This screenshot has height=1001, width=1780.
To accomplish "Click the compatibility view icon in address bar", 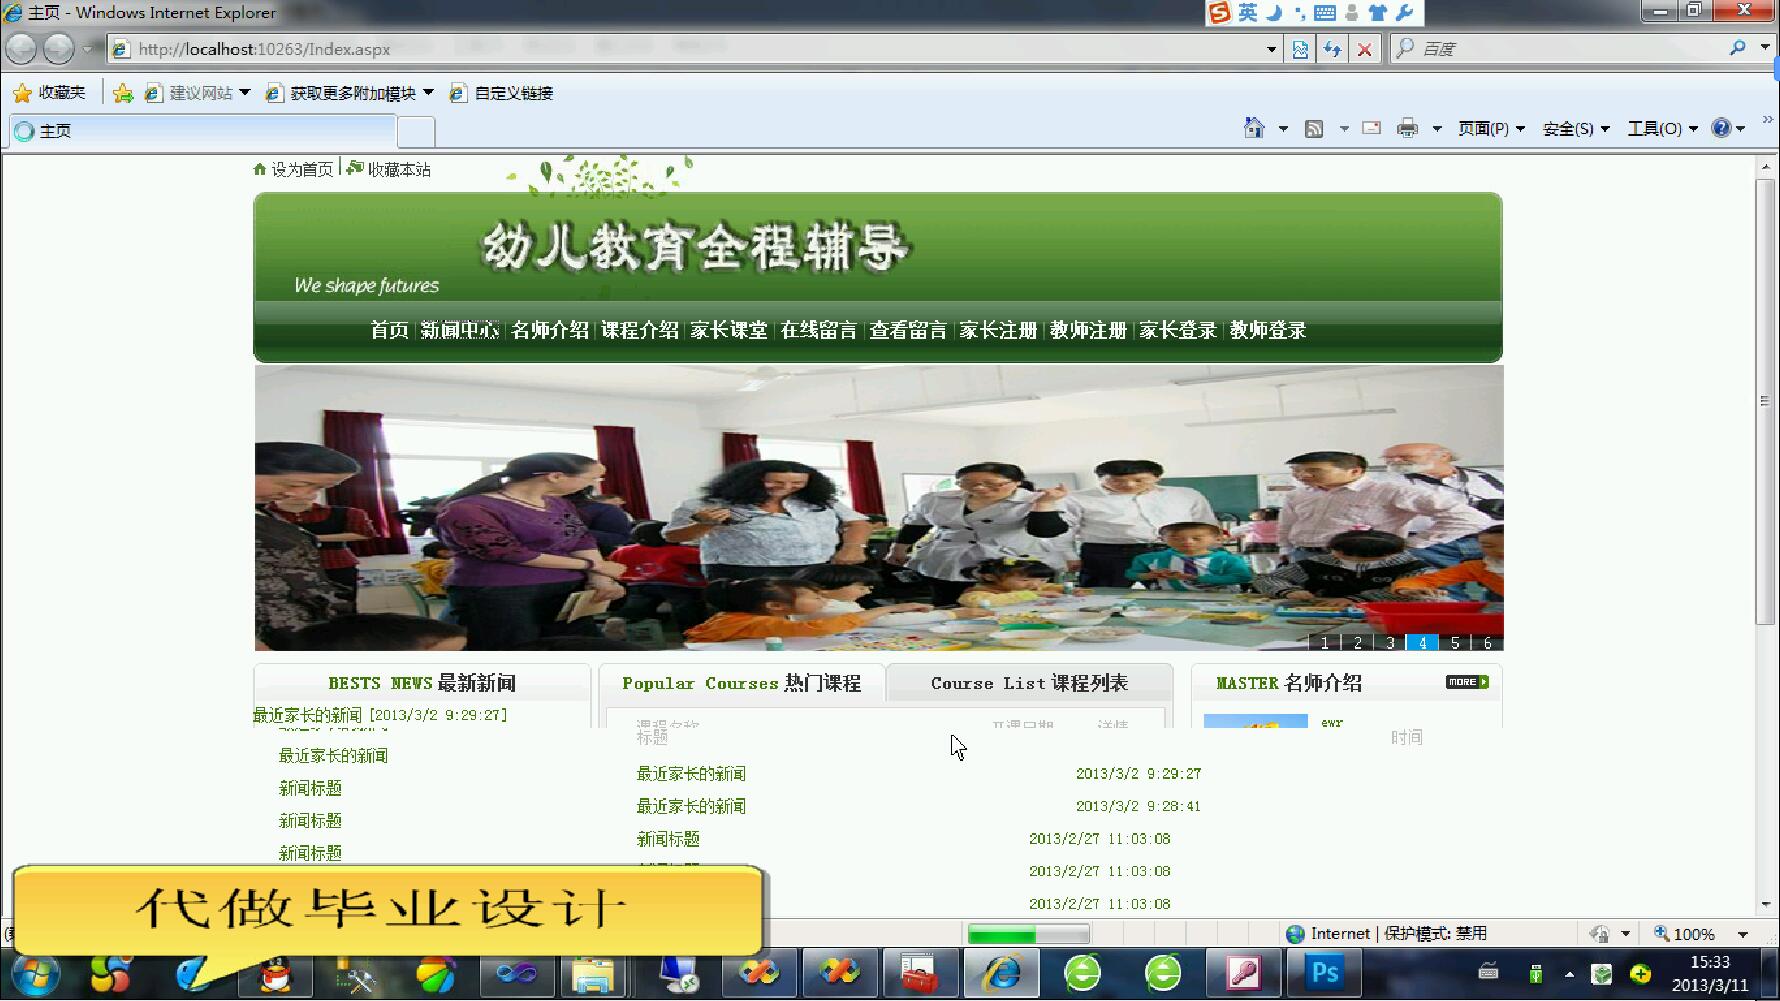I will coord(1300,49).
